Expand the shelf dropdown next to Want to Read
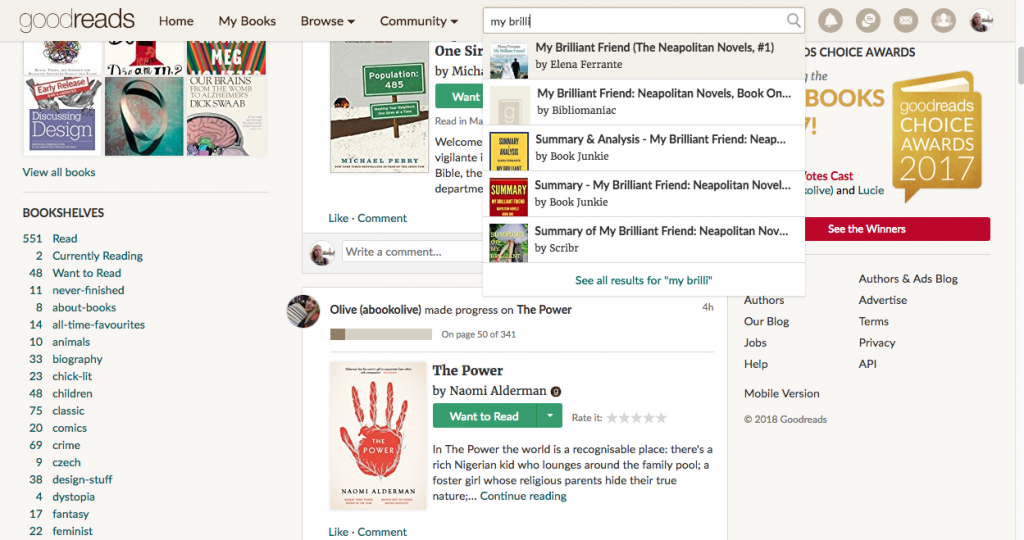The height and width of the screenshot is (540, 1024). pyautogui.click(x=550, y=417)
